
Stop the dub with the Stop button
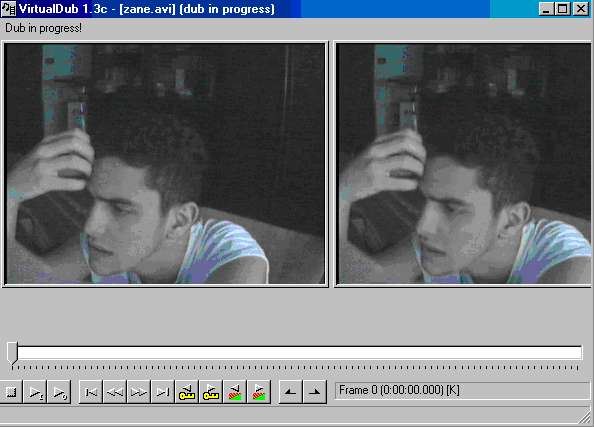coord(11,392)
